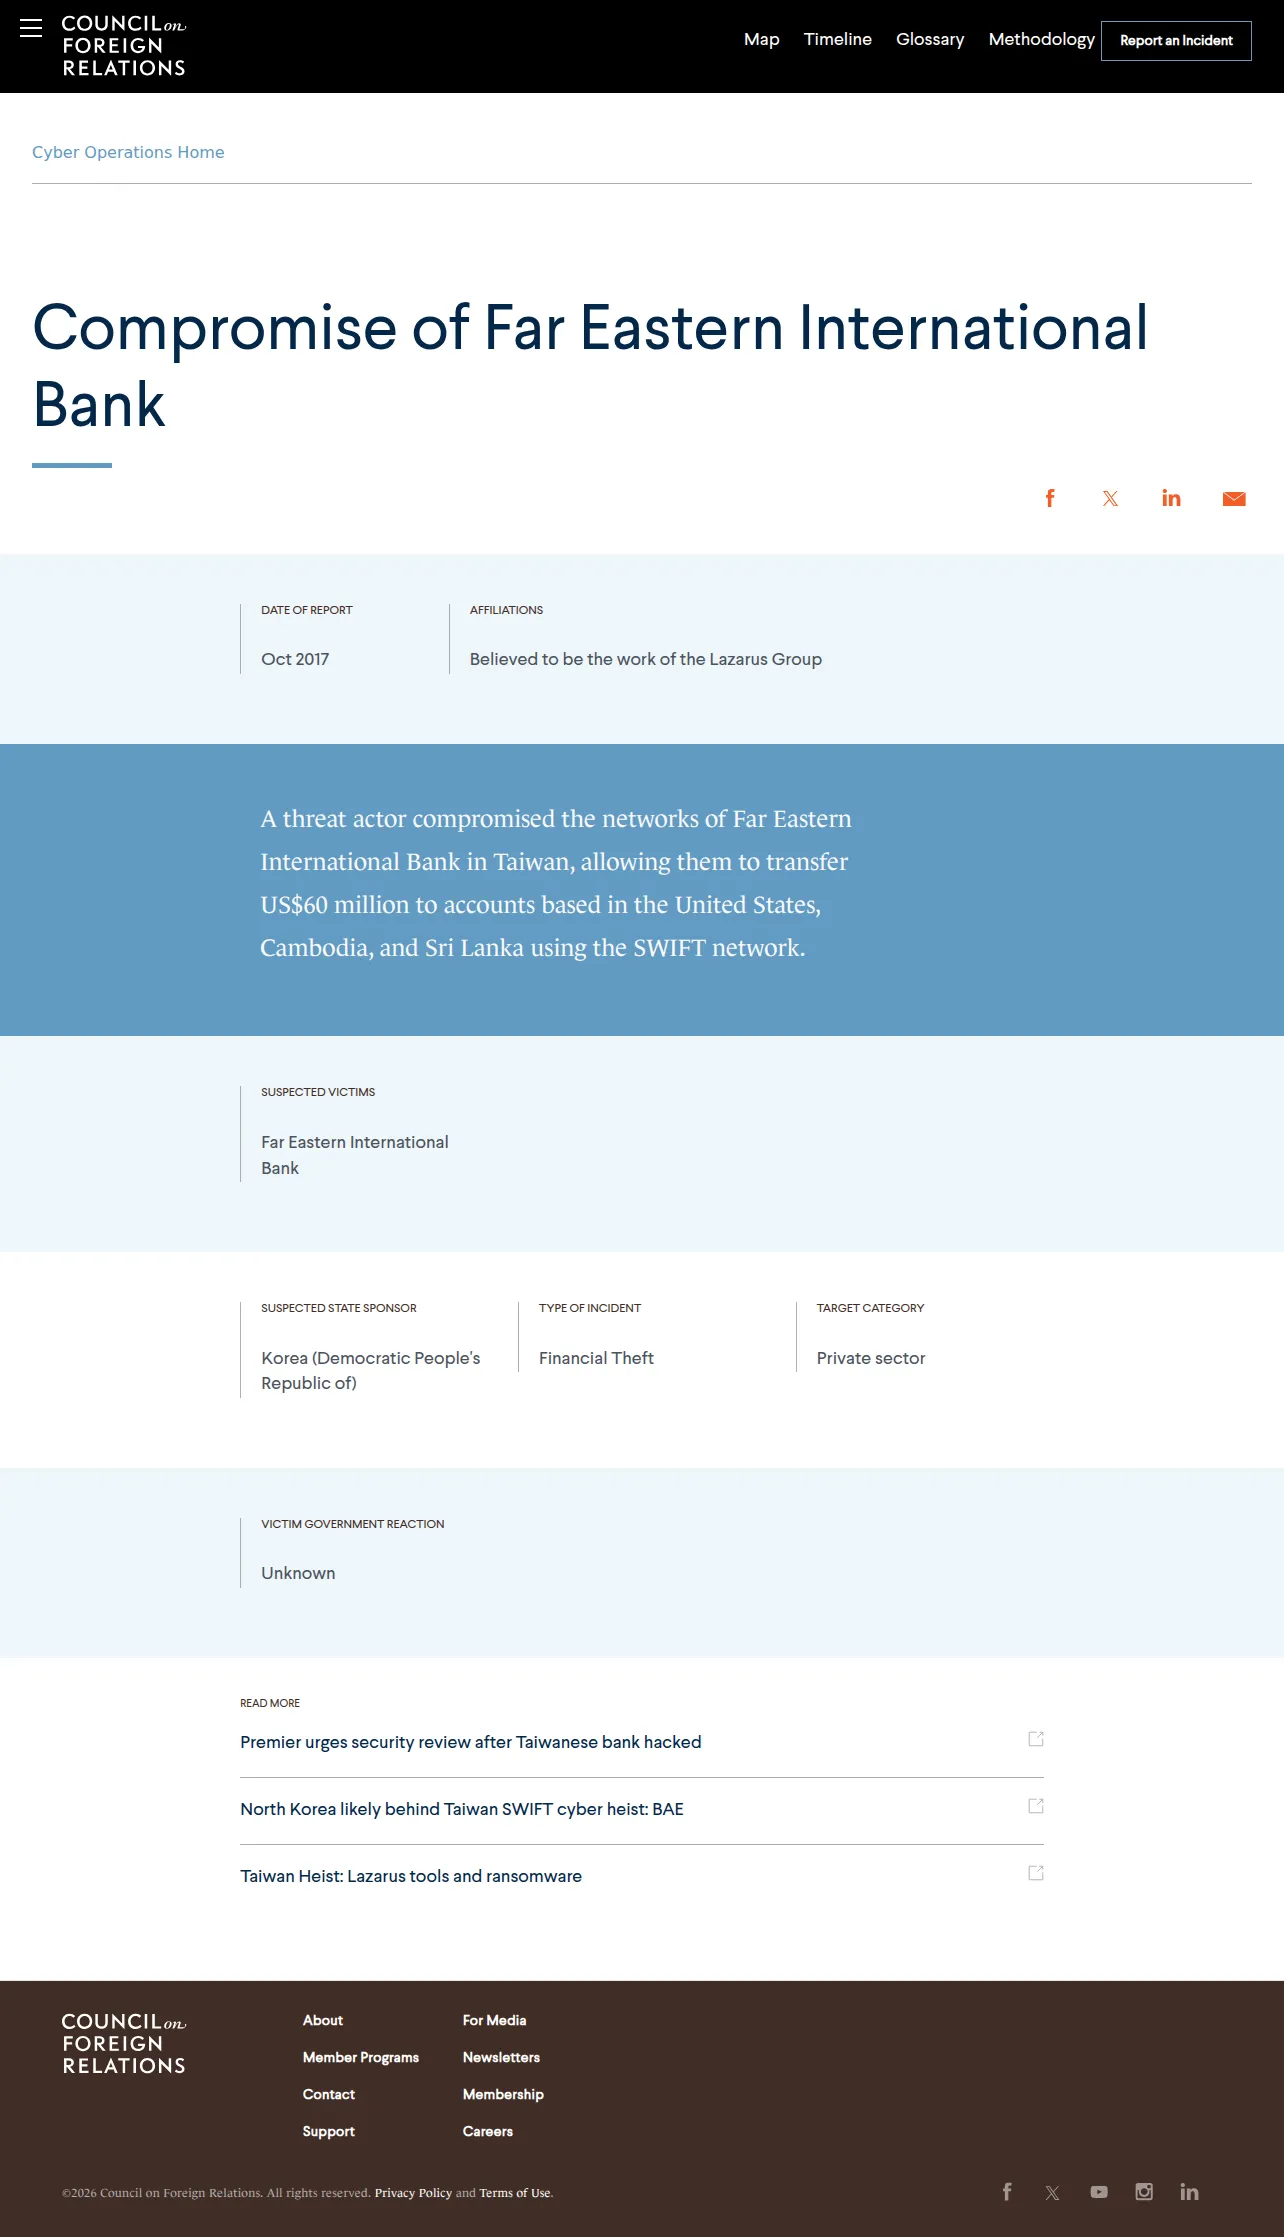Click the 'Affiliations' label
This screenshot has width=1284, height=2237.
(507, 610)
